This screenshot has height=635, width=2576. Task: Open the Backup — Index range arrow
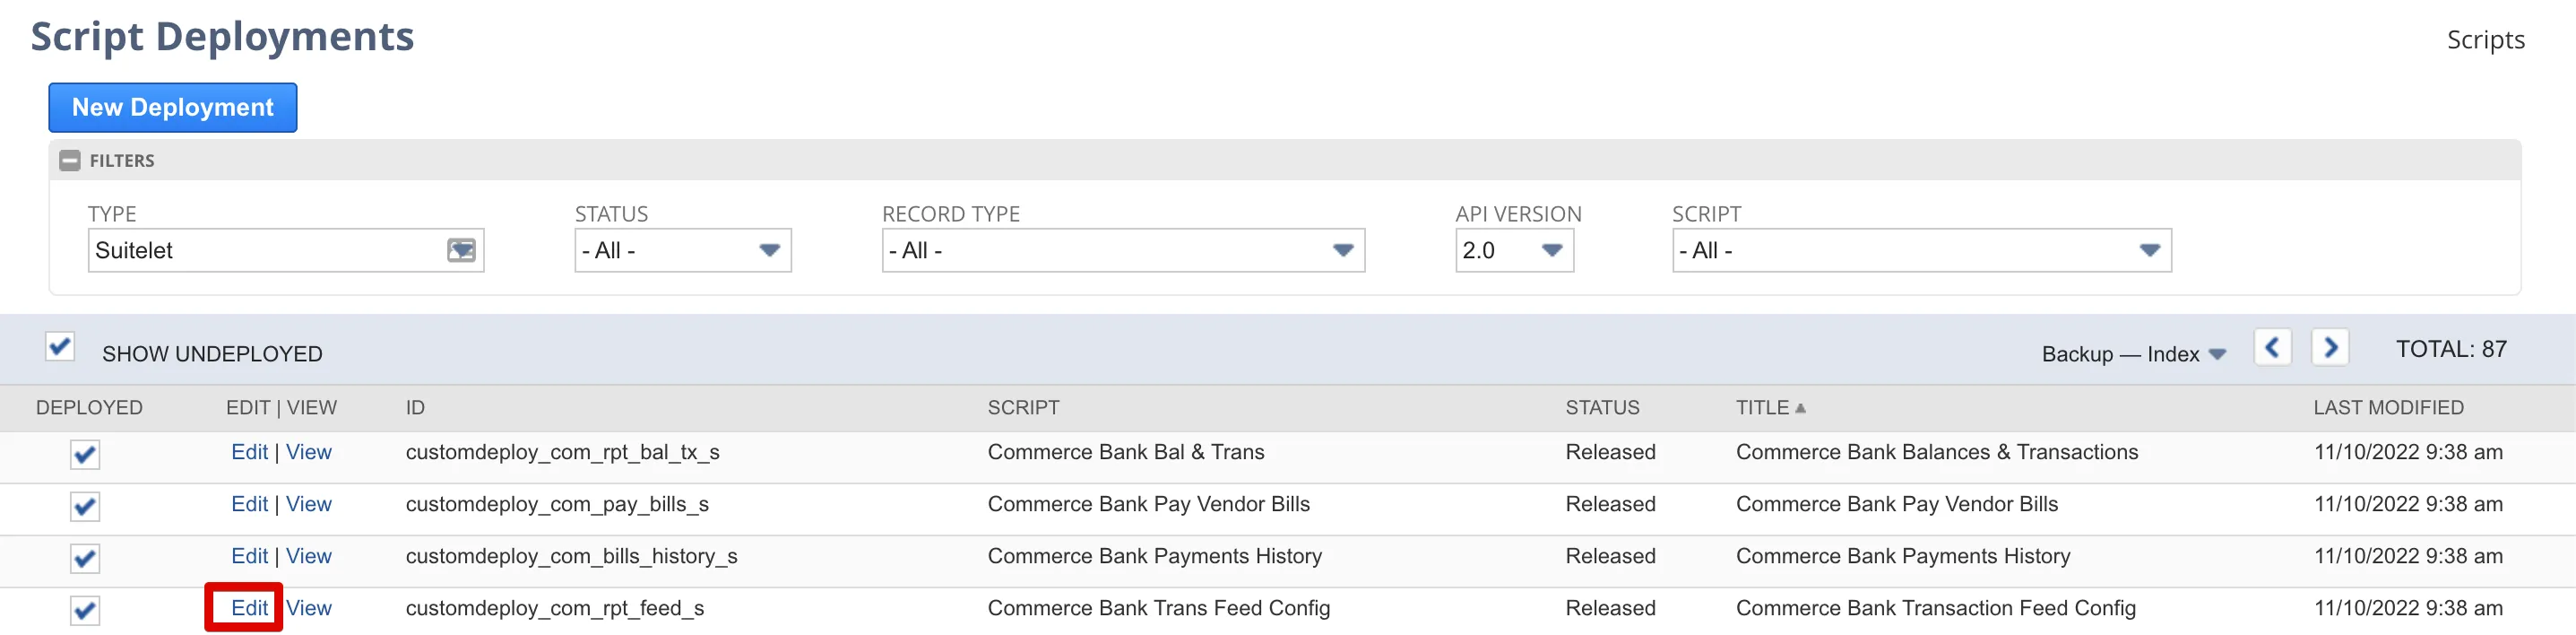coord(2217,354)
